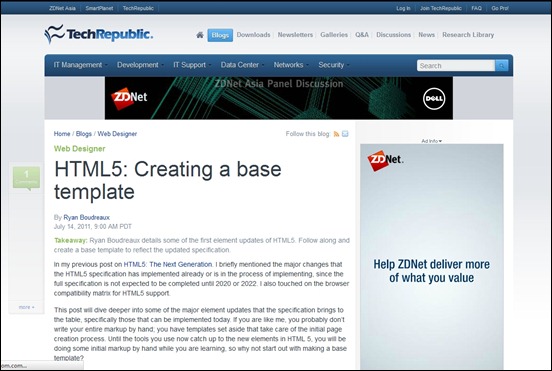Click the ZDNet Asia link

point(62,8)
